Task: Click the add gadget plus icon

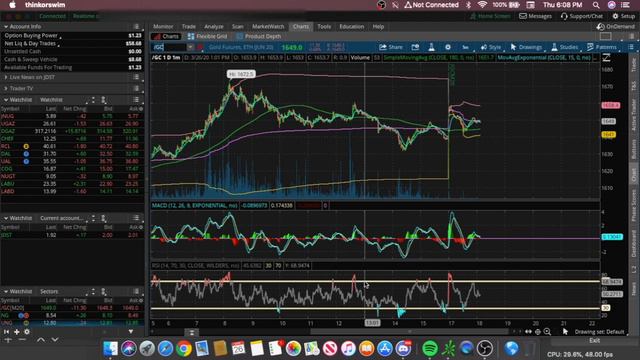Action: point(17,332)
